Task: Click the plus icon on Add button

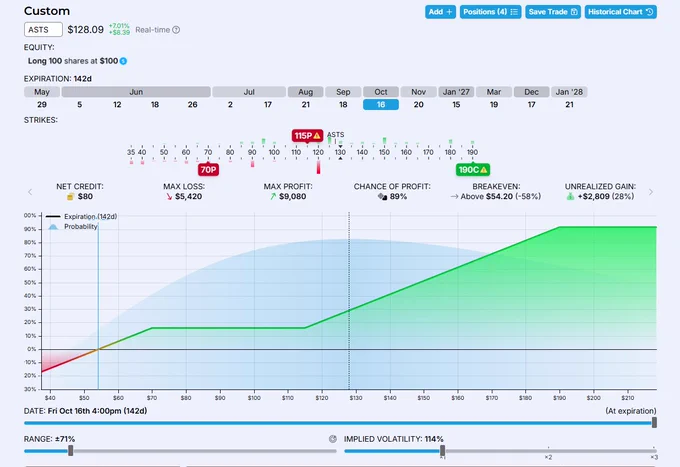Action: 449,12
